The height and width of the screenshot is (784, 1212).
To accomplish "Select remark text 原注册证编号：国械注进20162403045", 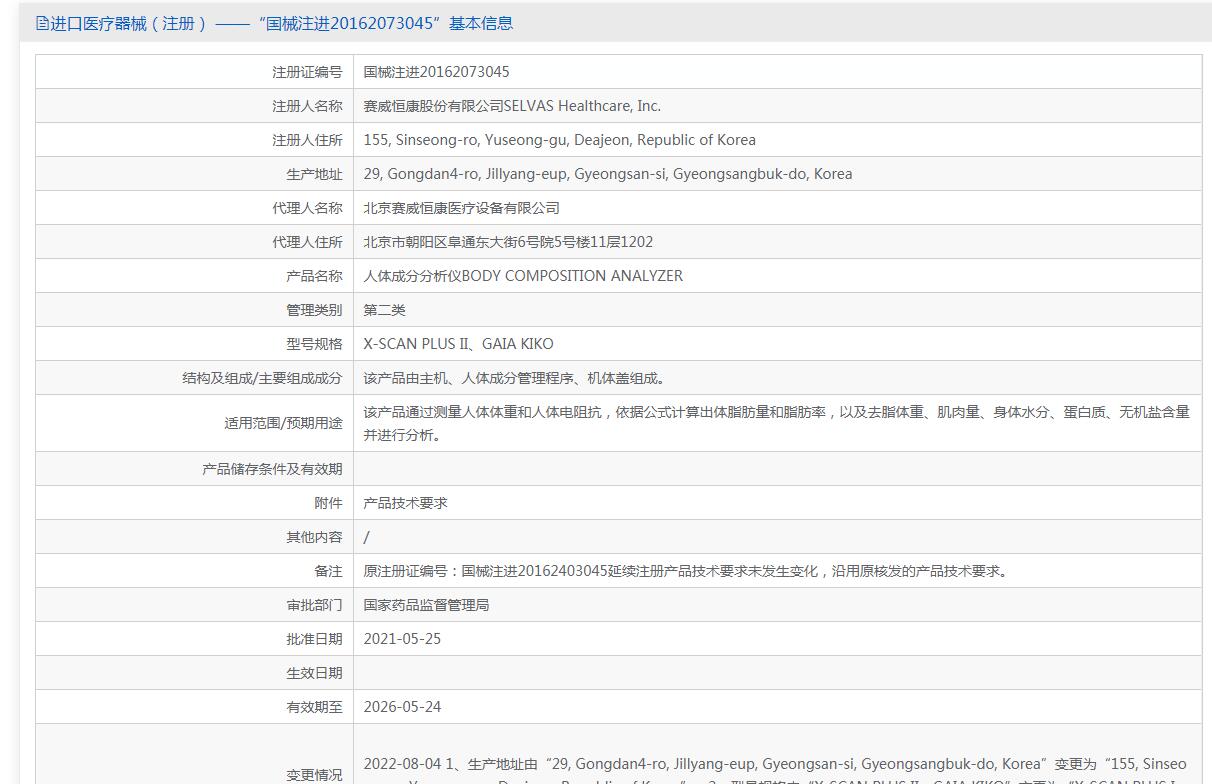I will 688,571.
